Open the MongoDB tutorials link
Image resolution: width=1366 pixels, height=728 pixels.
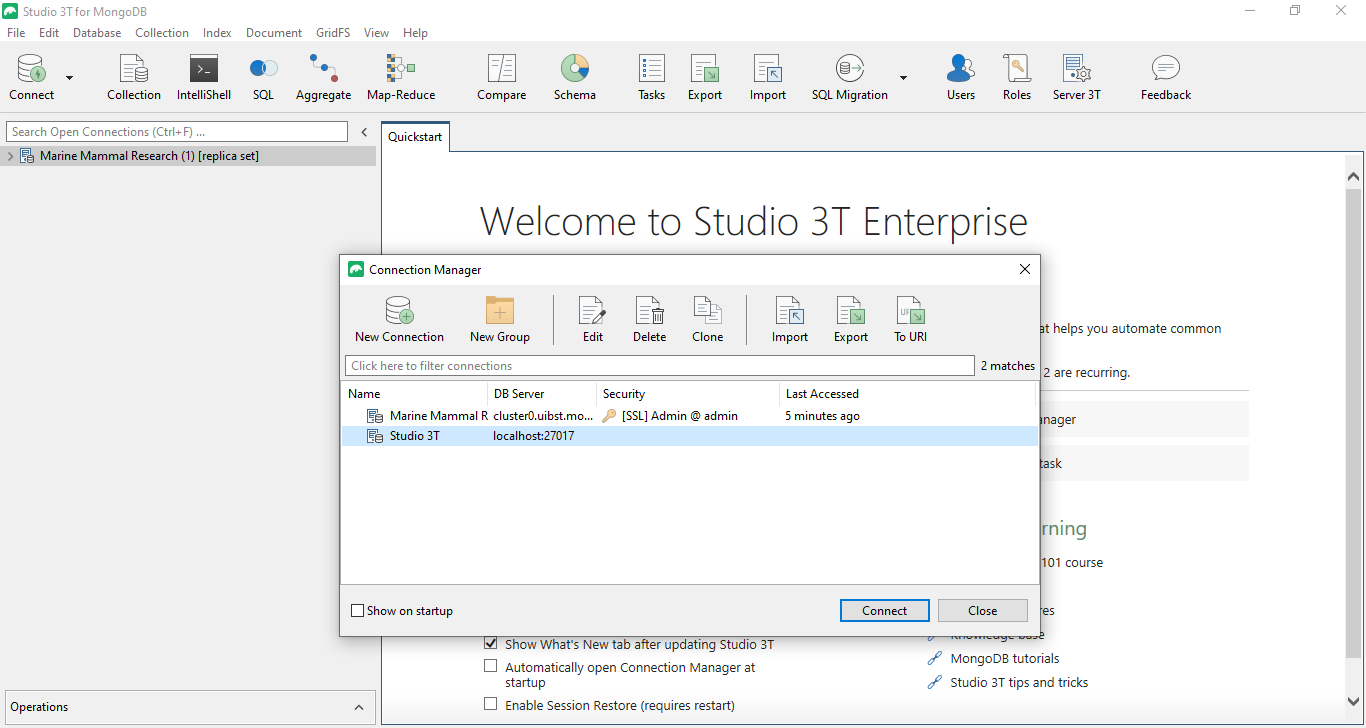tap(1003, 658)
